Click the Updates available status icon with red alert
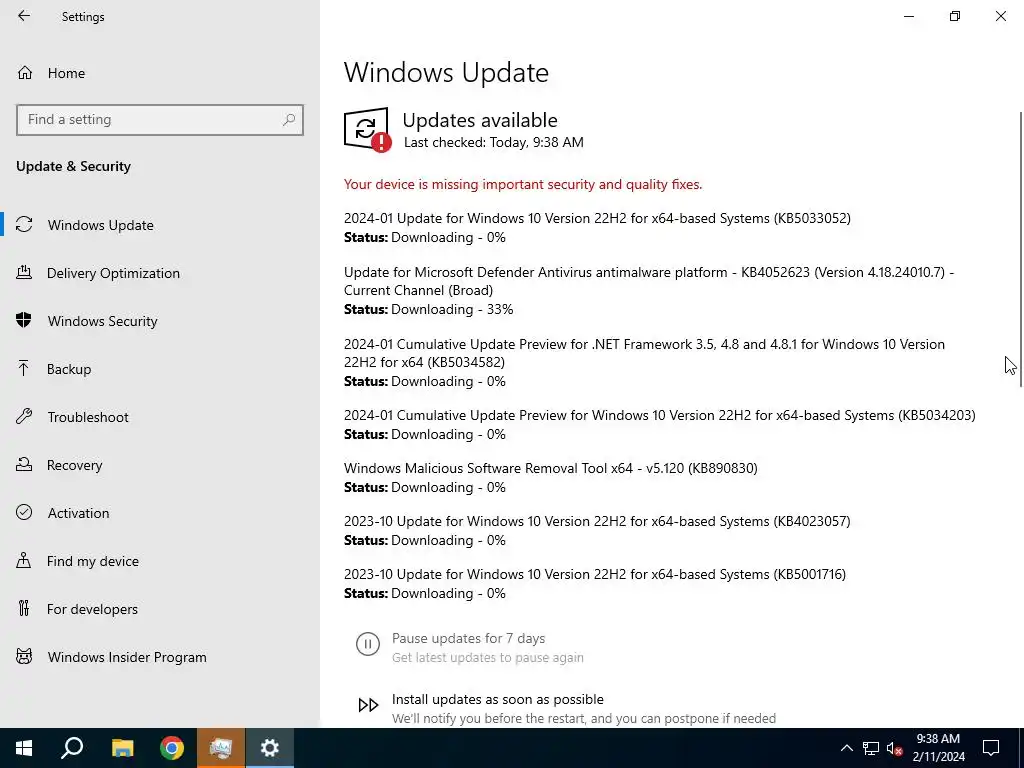 (367, 129)
